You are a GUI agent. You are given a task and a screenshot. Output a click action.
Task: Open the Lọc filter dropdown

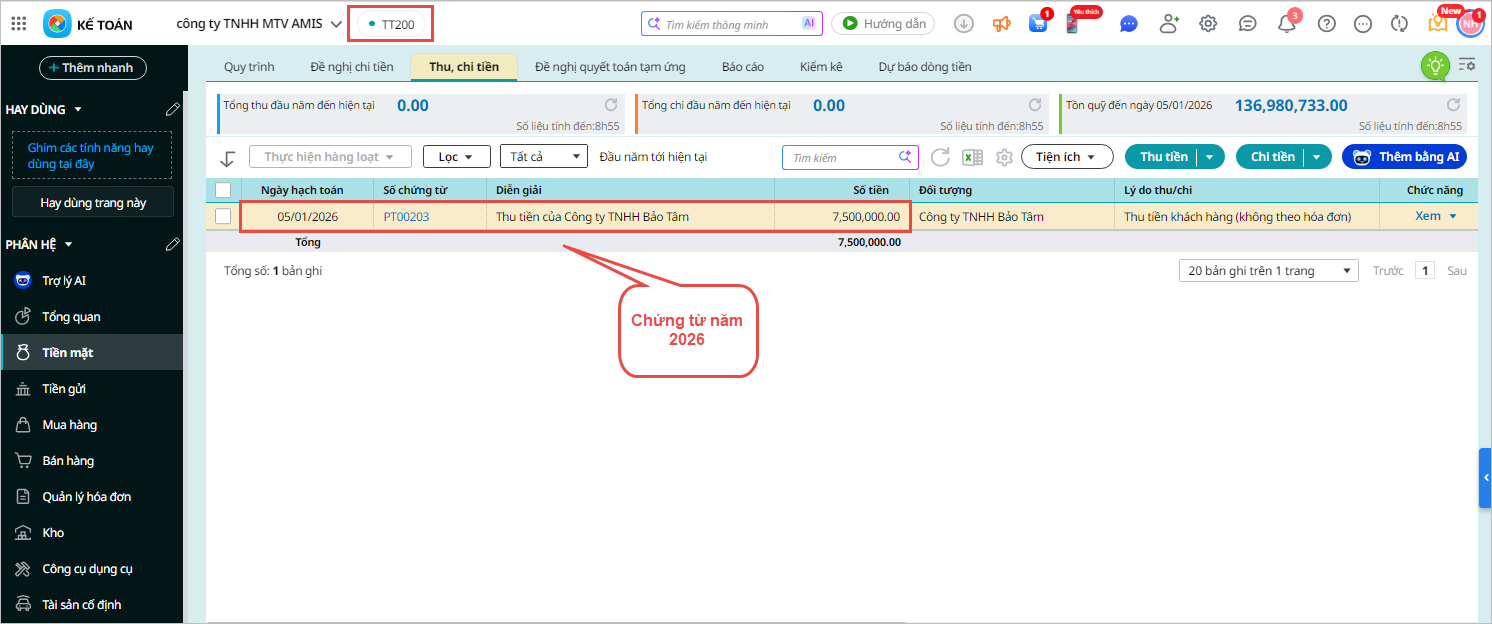tap(456, 157)
